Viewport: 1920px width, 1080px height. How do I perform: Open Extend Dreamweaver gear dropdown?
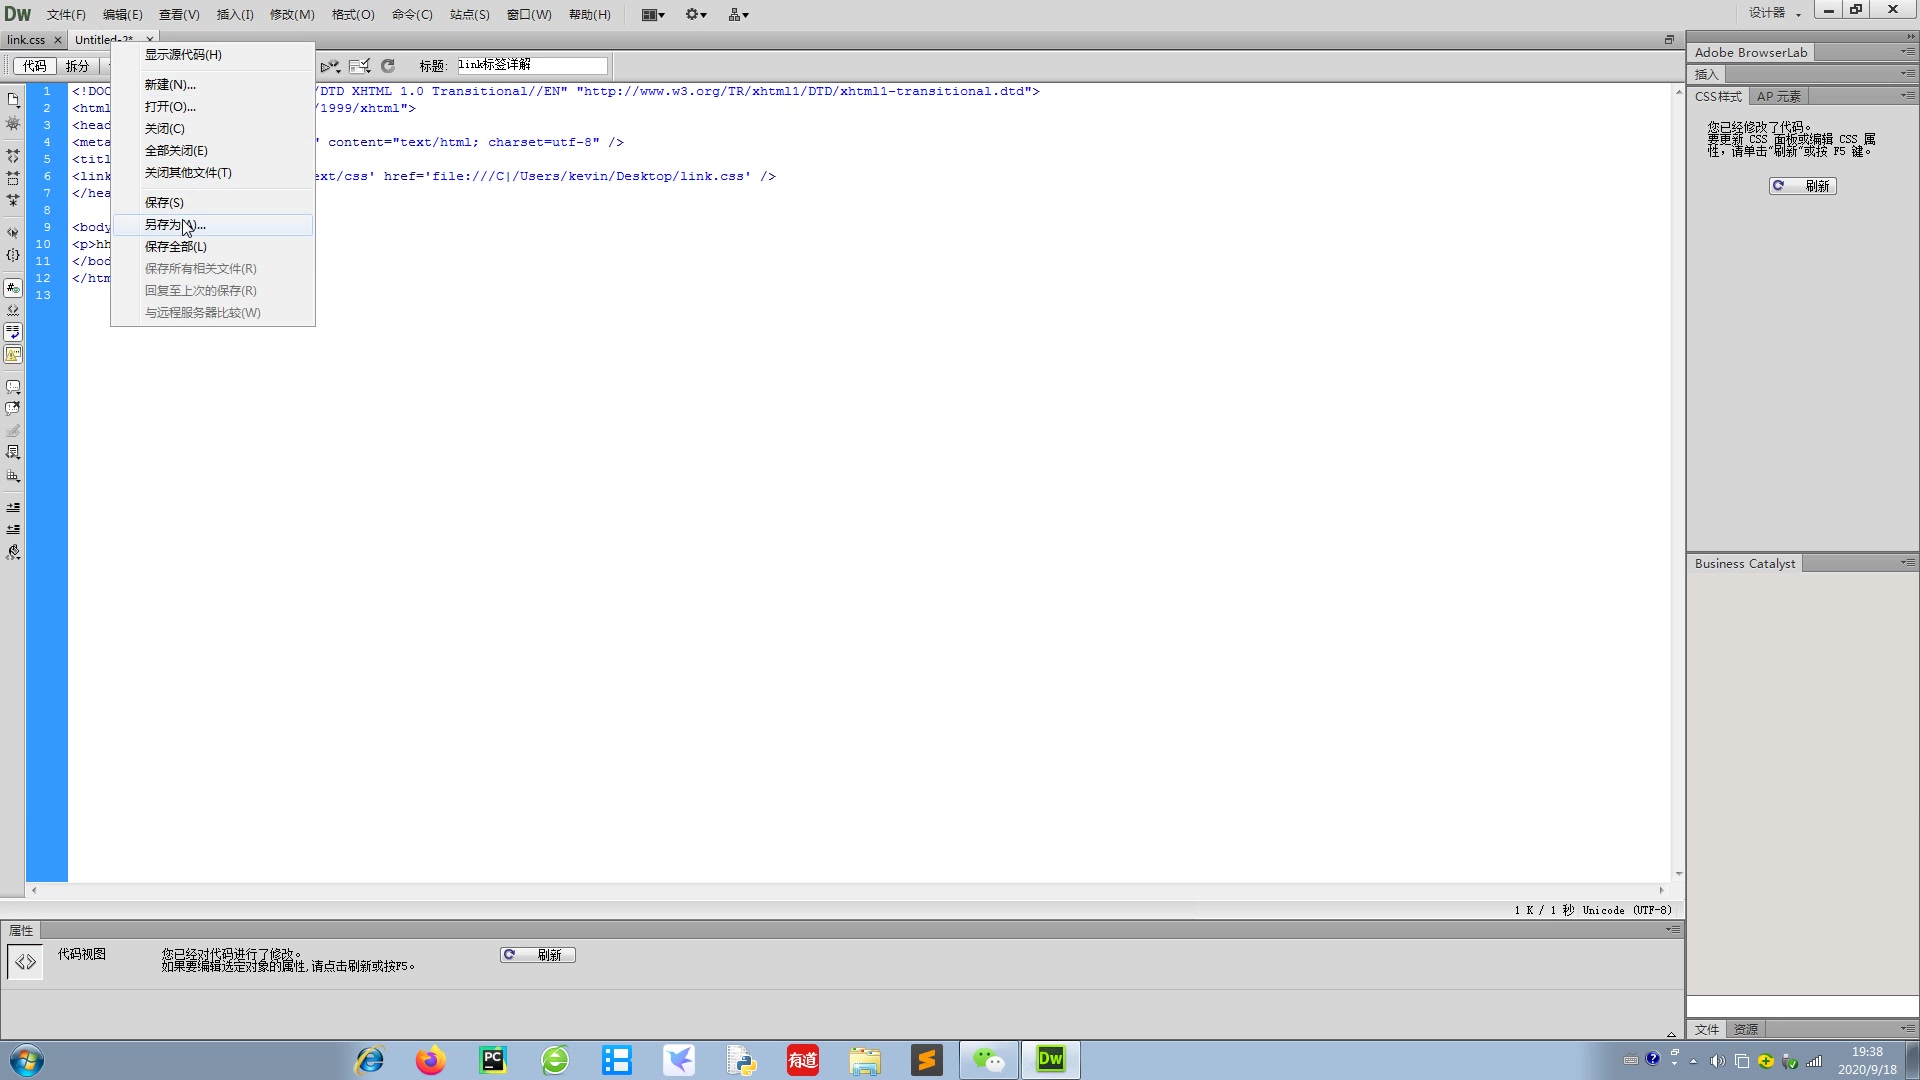[696, 14]
